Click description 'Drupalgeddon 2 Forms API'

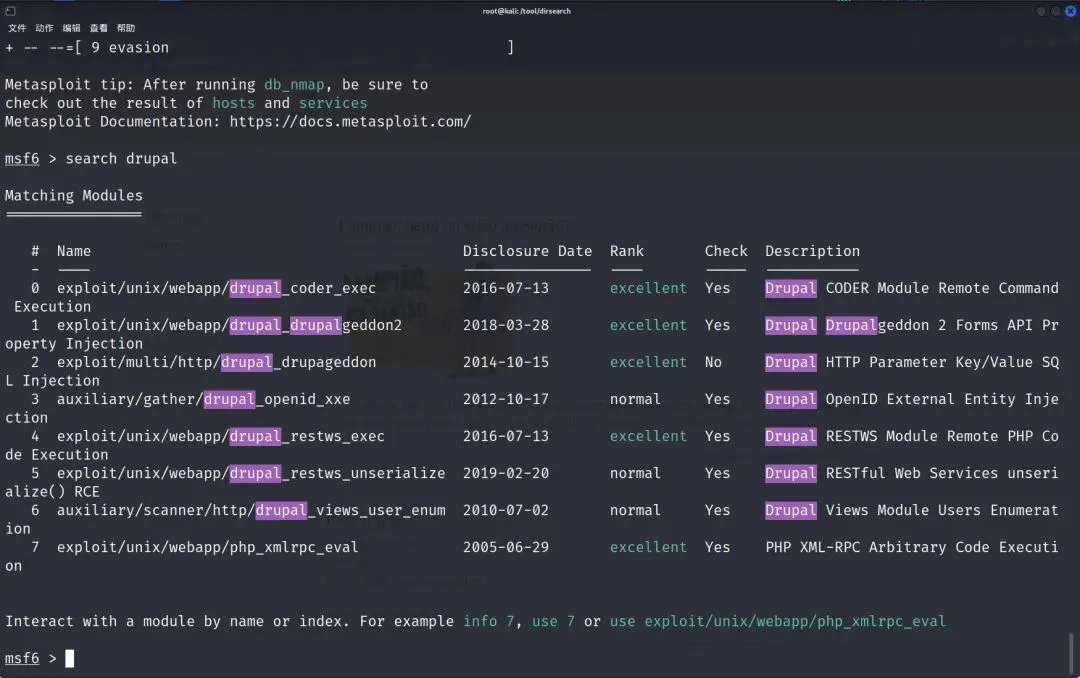pyautogui.click(x=929, y=325)
